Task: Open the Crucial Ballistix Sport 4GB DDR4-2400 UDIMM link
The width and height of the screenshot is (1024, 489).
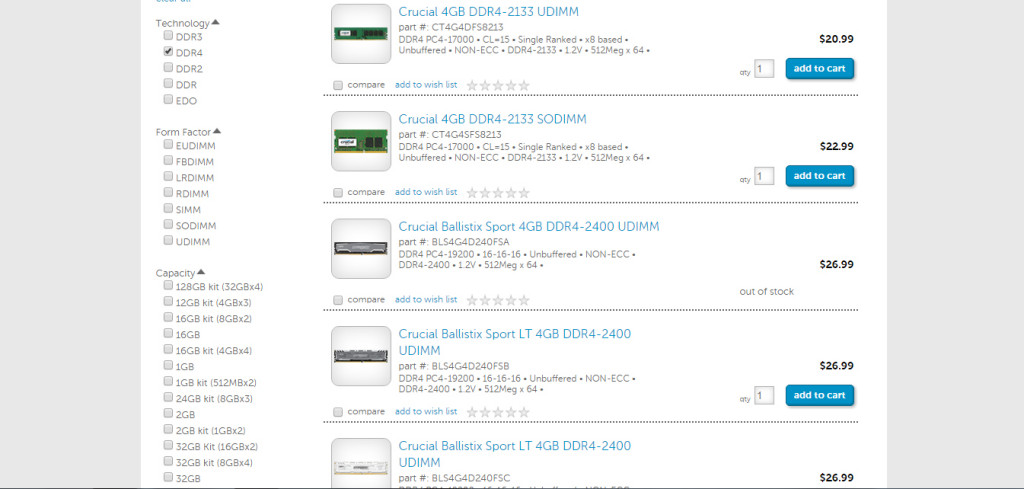Action: (529, 227)
